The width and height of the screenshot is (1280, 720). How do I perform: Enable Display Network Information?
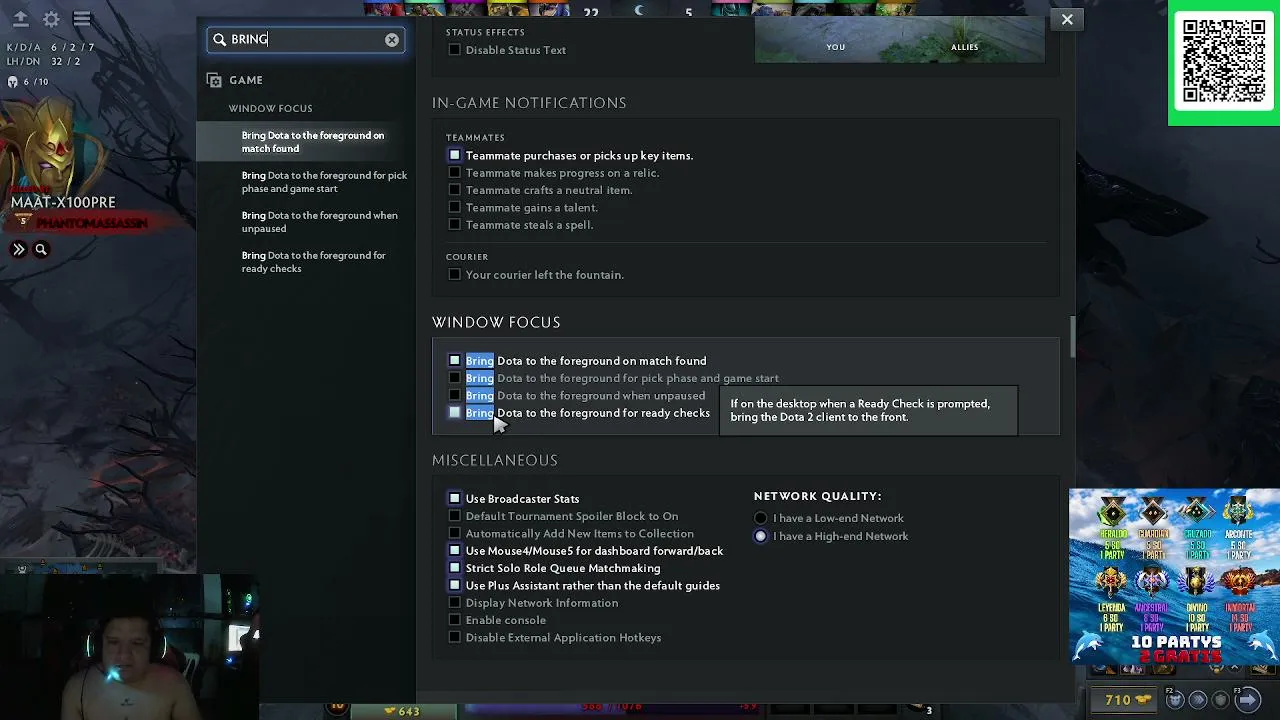(455, 603)
